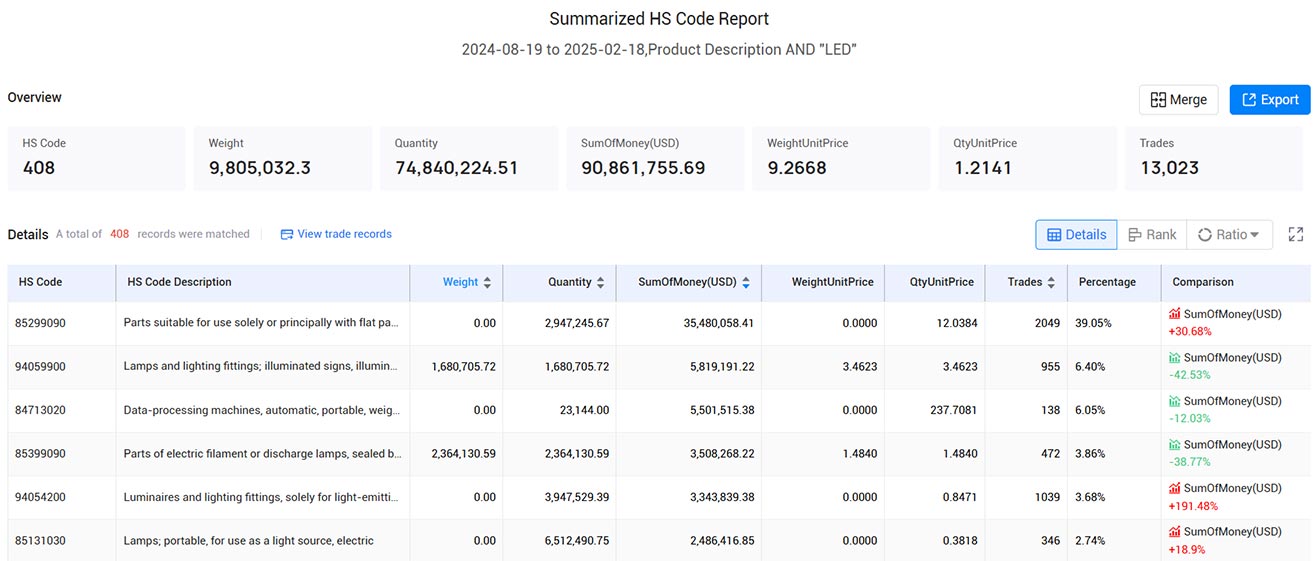1316x561 pixels.
Task: Click trades count 2049
Action: click(x=1045, y=323)
